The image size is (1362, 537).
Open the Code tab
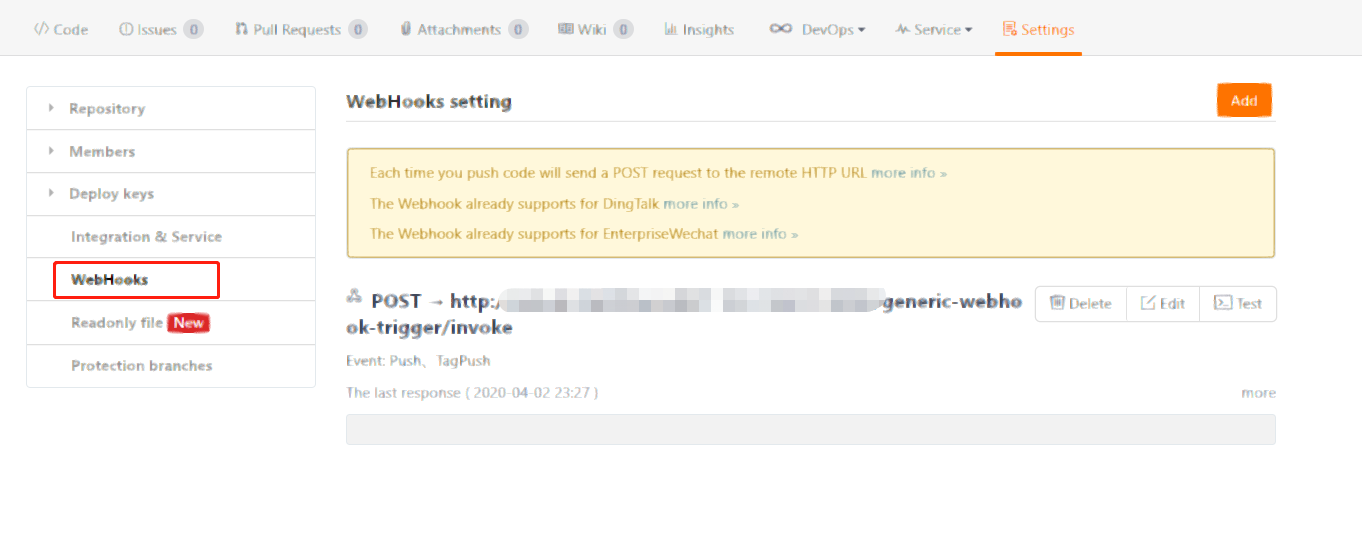point(61,29)
